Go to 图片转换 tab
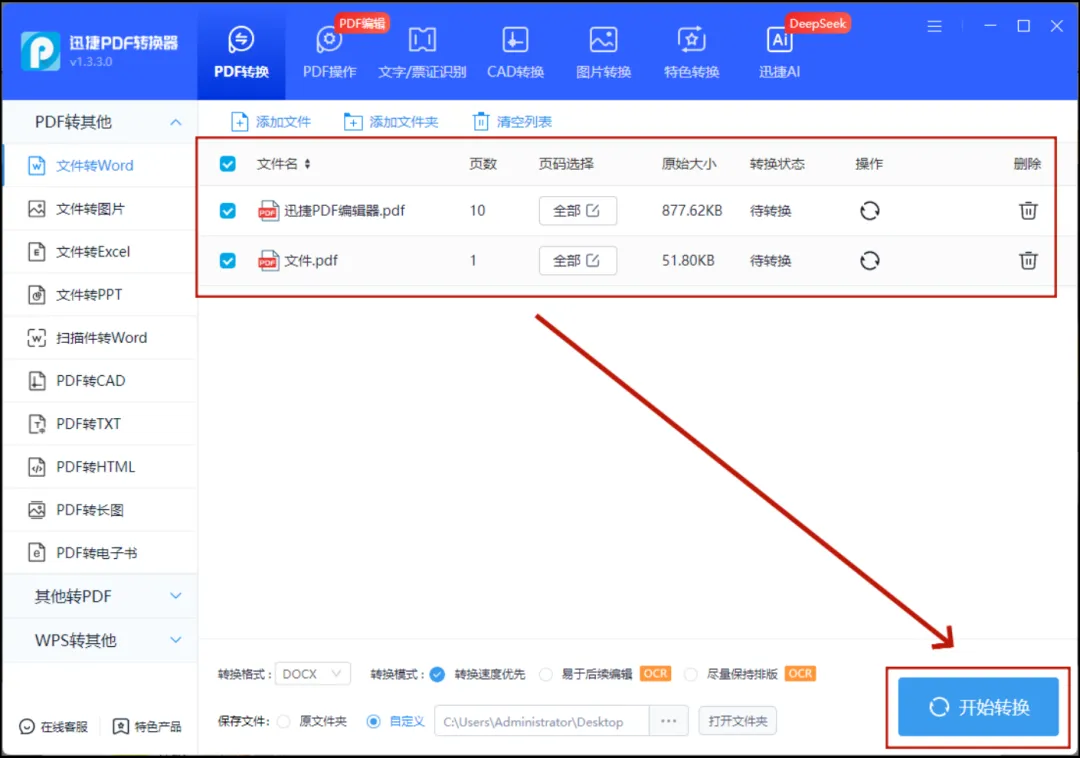This screenshot has height=758, width=1080. (603, 52)
